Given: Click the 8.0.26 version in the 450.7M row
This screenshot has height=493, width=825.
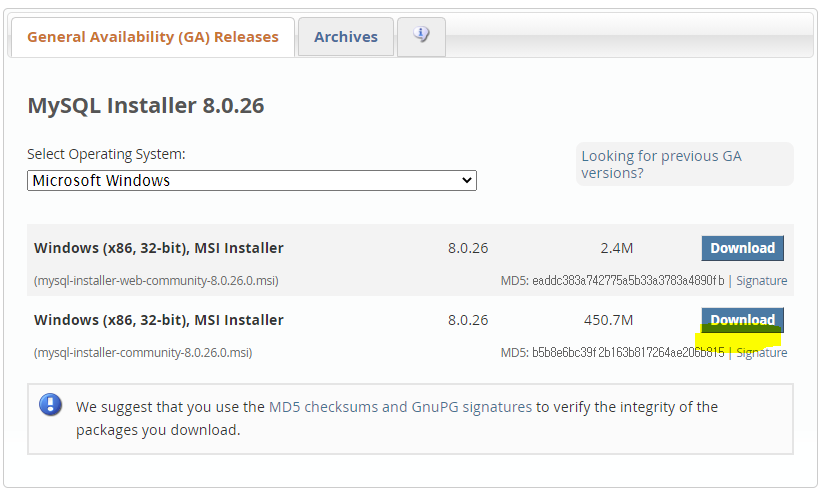Looking at the screenshot, I should coord(468,320).
